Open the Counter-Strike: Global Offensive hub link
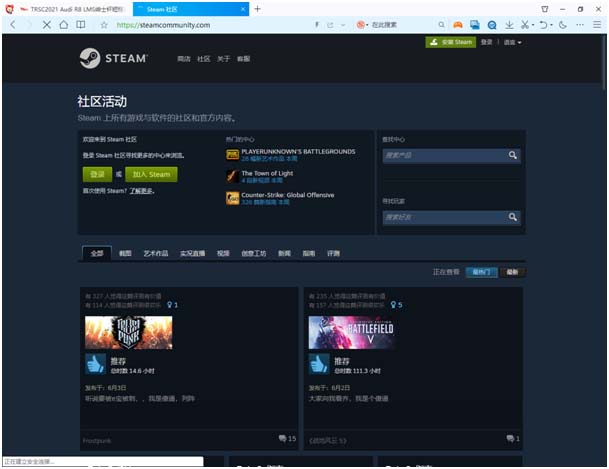Image resolution: width=609 pixels, height=469 pixels. pyautogui.click(x=288, y=195)
